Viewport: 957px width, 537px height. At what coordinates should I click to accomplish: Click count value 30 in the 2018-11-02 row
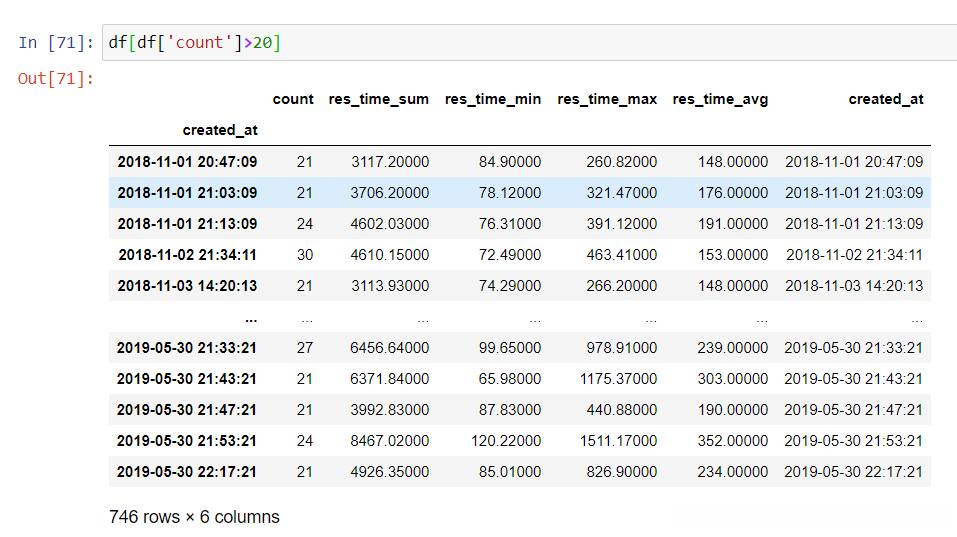click(305, 255)
